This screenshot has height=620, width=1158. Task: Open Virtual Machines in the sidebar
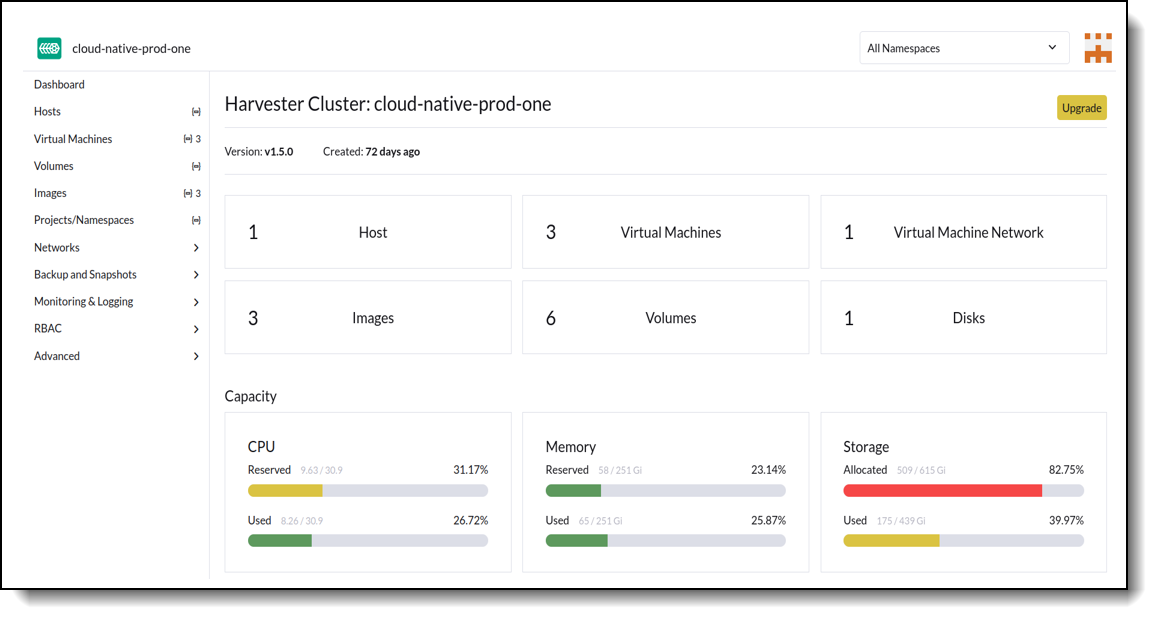pos(73,139)
